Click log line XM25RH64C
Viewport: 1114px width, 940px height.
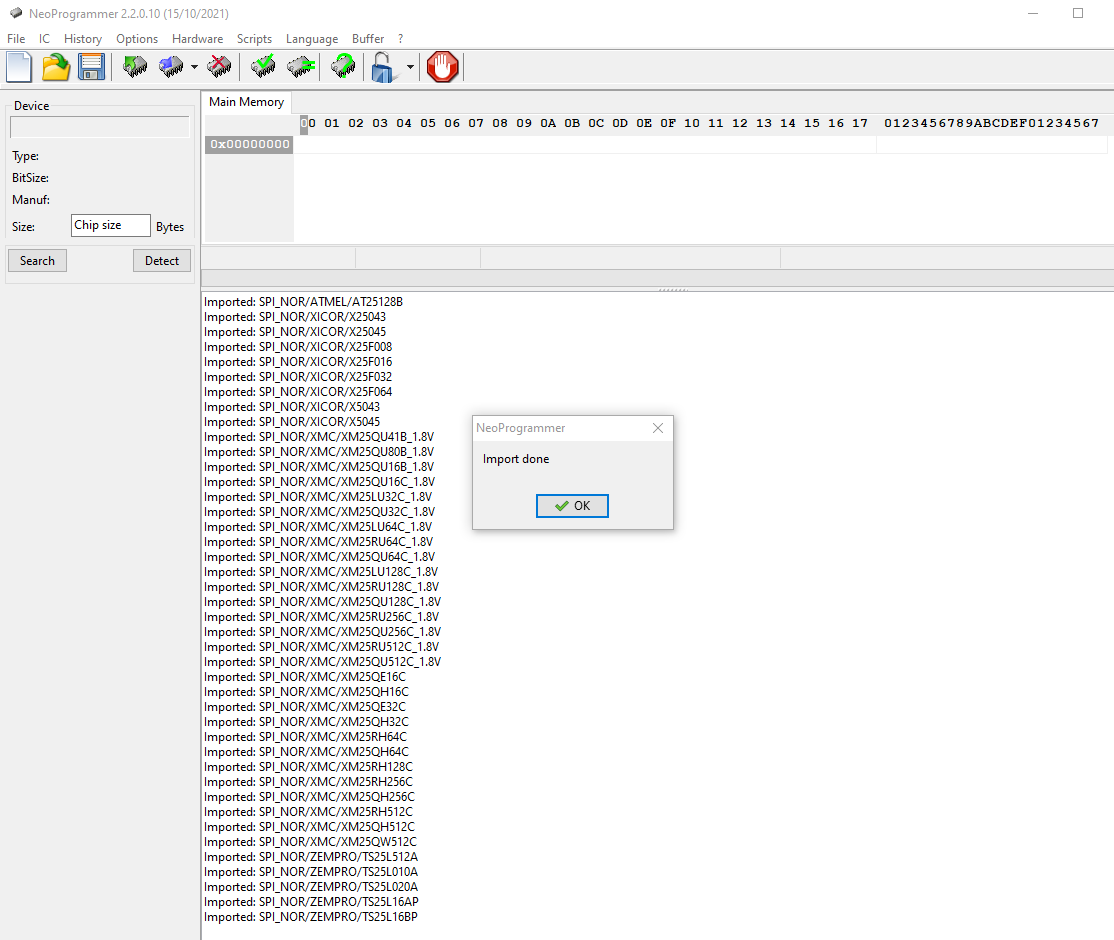point(305,737)
